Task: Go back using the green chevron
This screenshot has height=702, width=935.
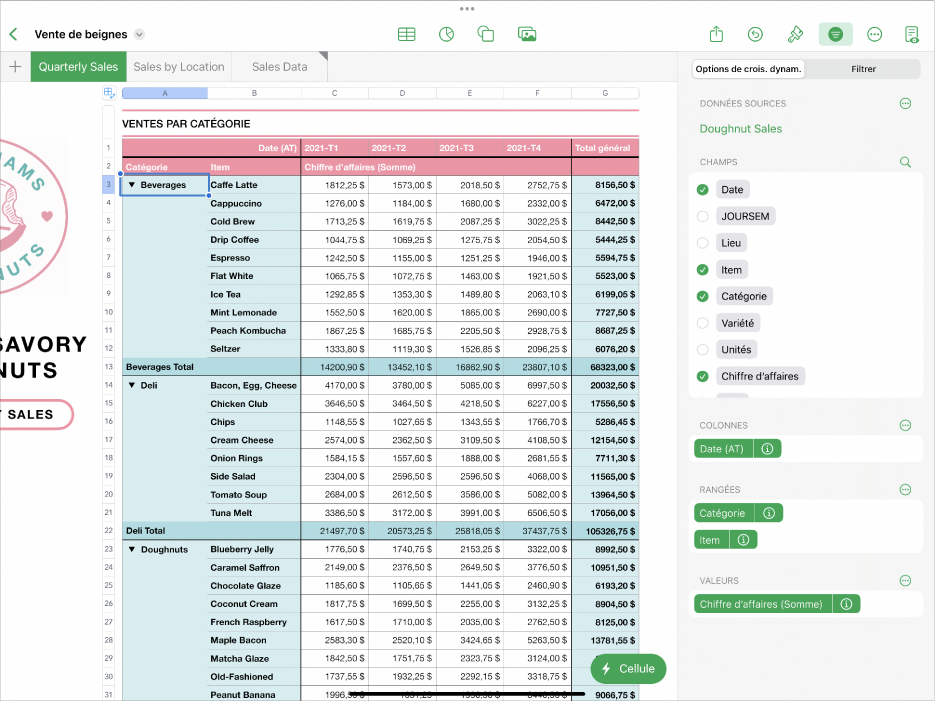Action: click(14, 34)
